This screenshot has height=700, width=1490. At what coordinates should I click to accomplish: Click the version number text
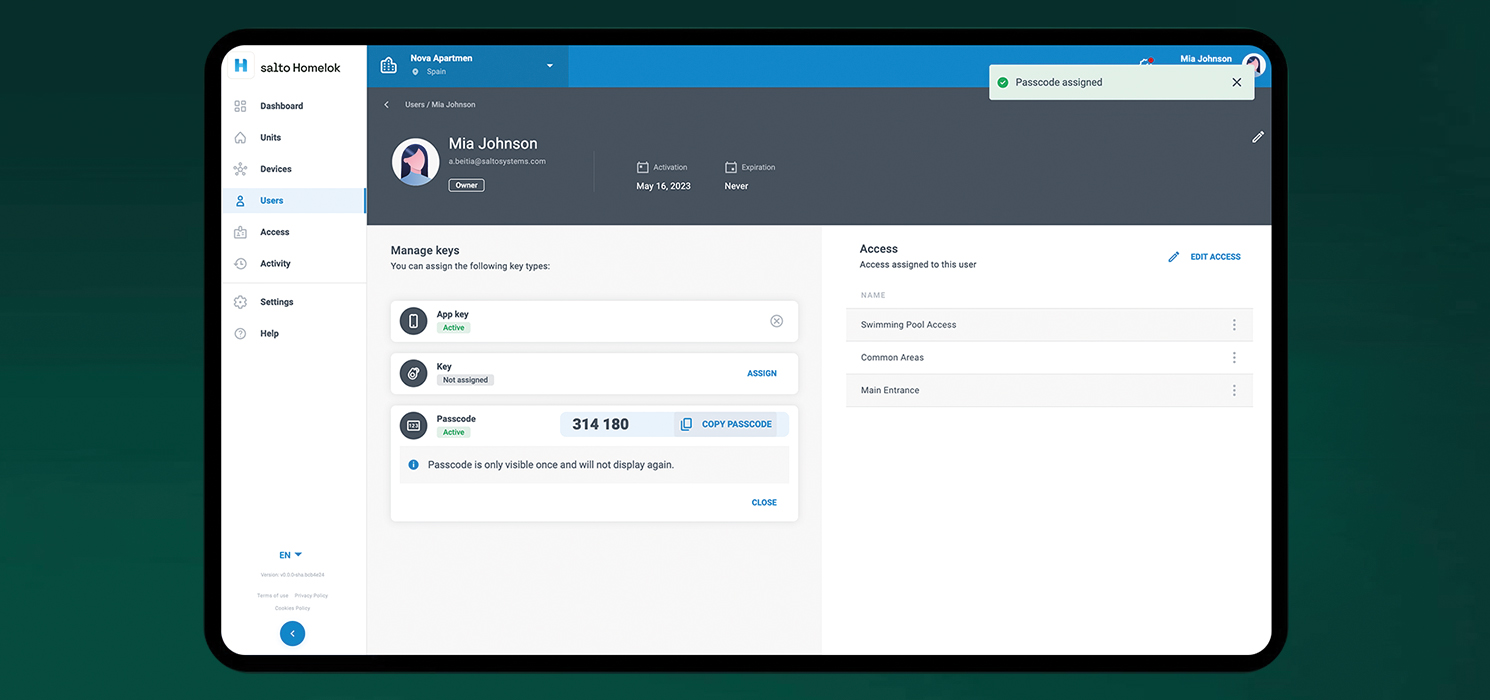pos(292,575)
